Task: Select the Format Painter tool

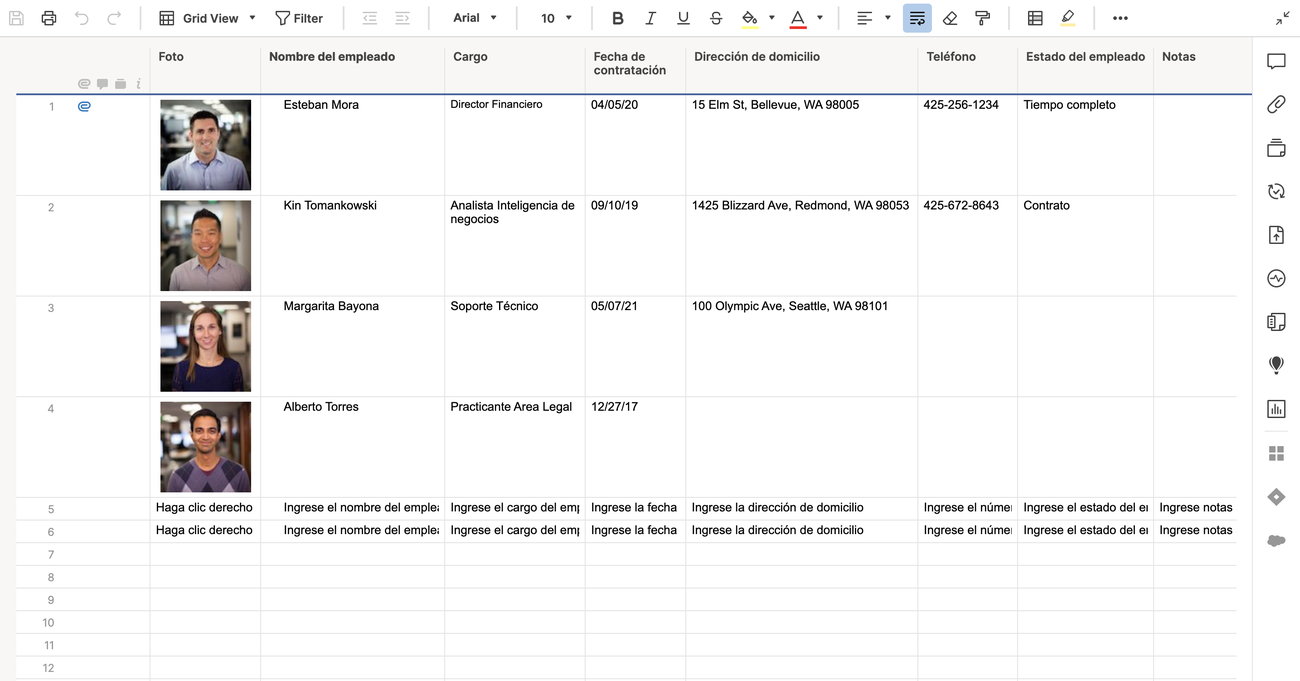Action: tap(982, 17)
